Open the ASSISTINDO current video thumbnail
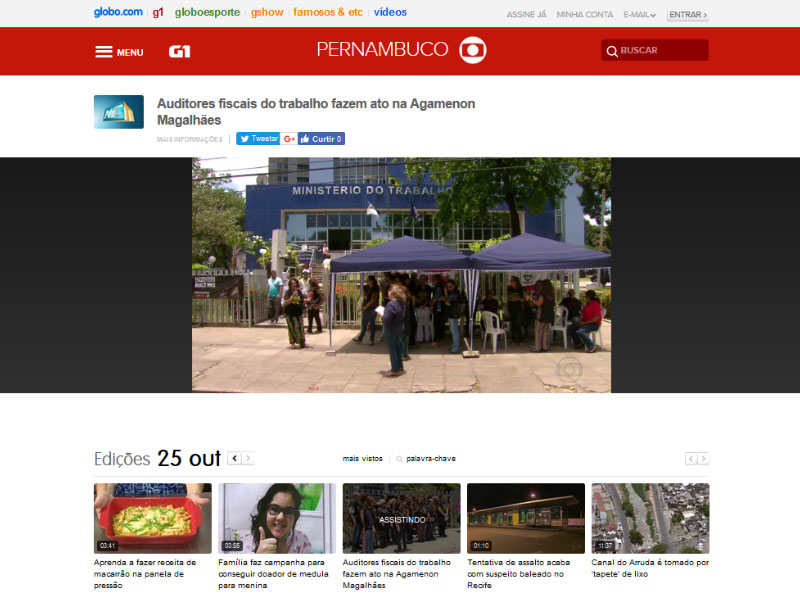Screen dimensions: 800x600 pos(402,518)
